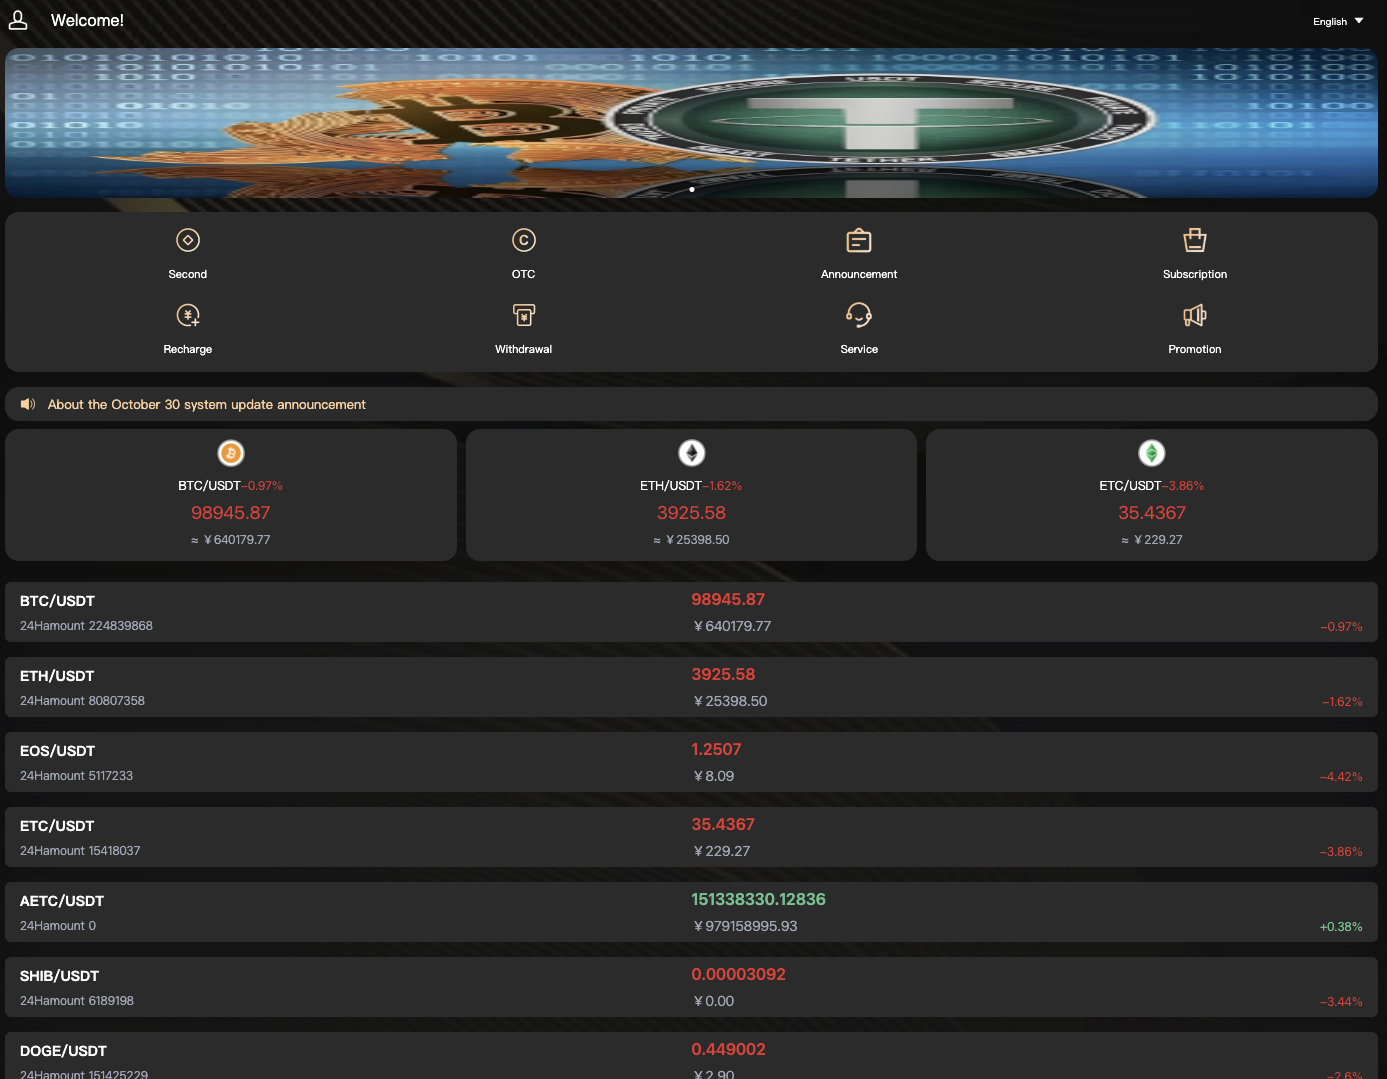
Task: Click the -0.97% list row change value
Action: pos(1341,627)
